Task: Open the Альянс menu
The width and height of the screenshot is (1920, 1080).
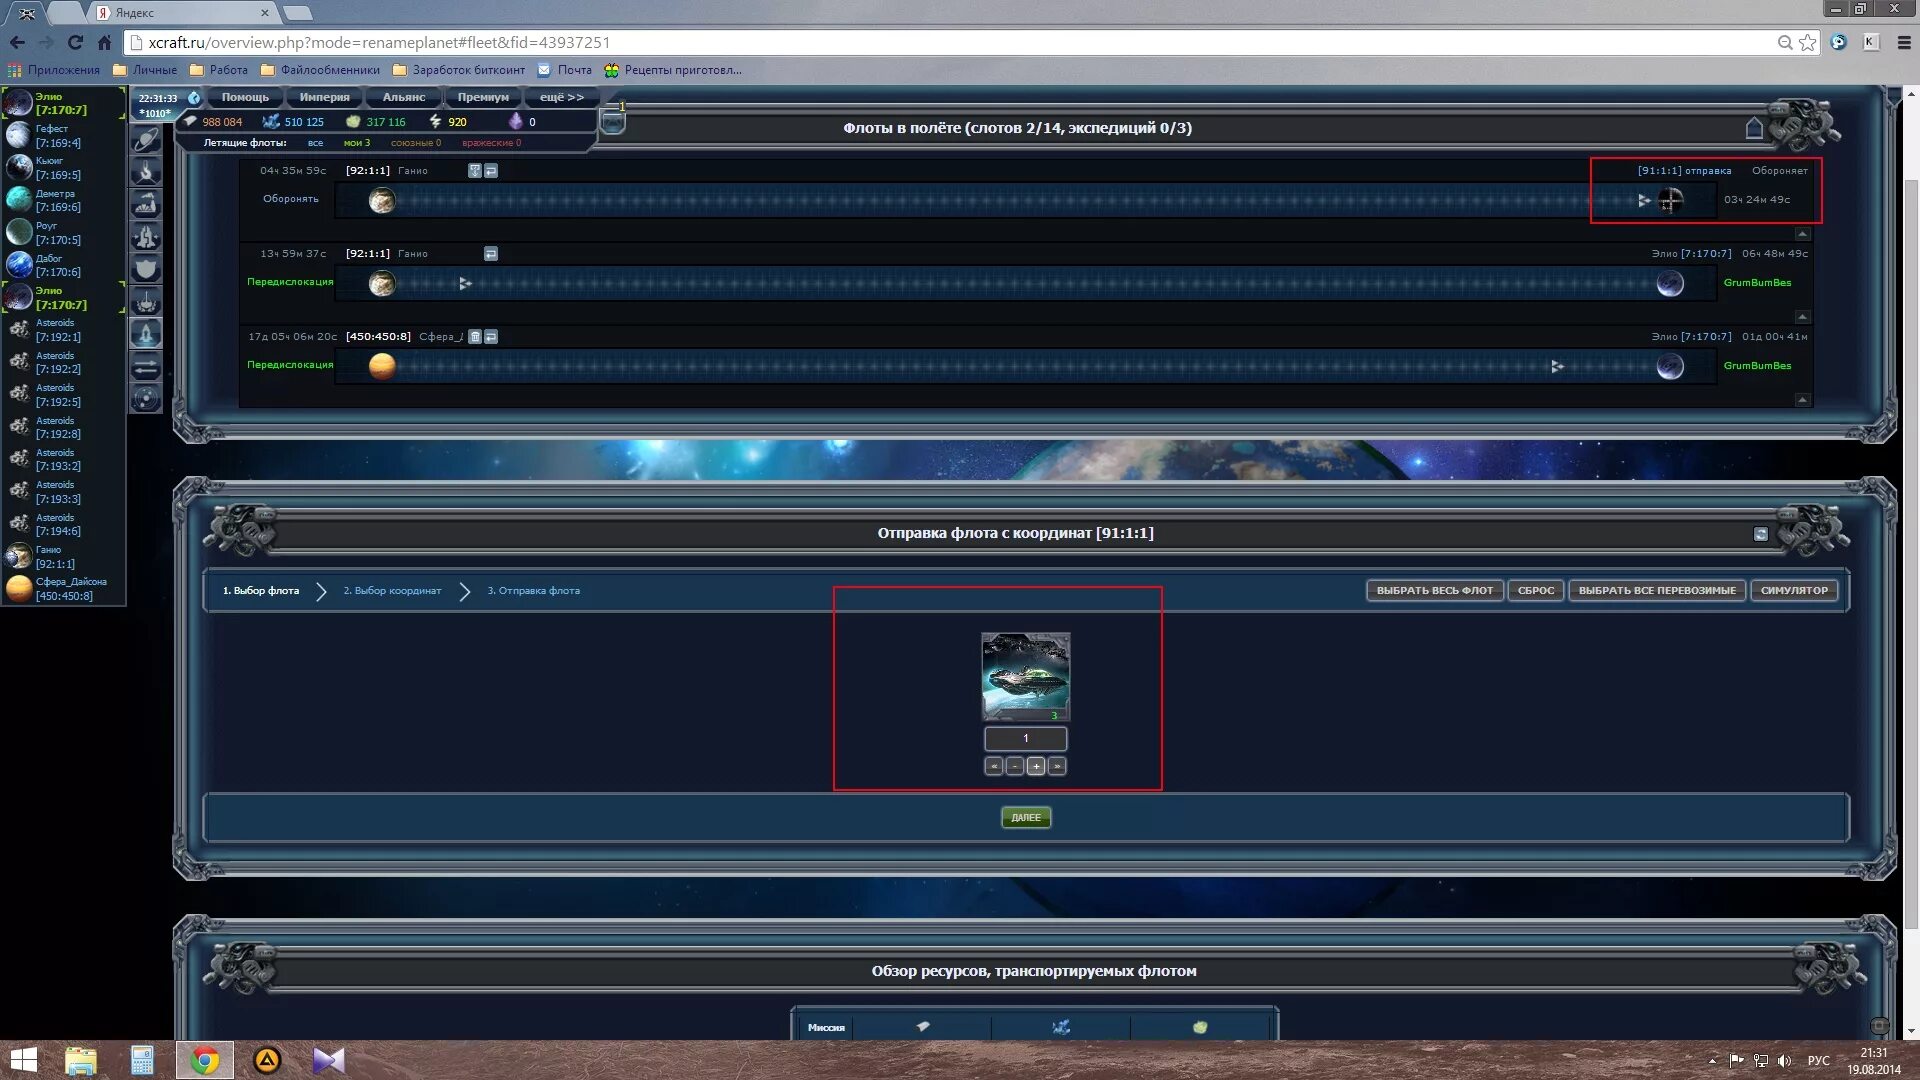Action: tap(403, 97)
